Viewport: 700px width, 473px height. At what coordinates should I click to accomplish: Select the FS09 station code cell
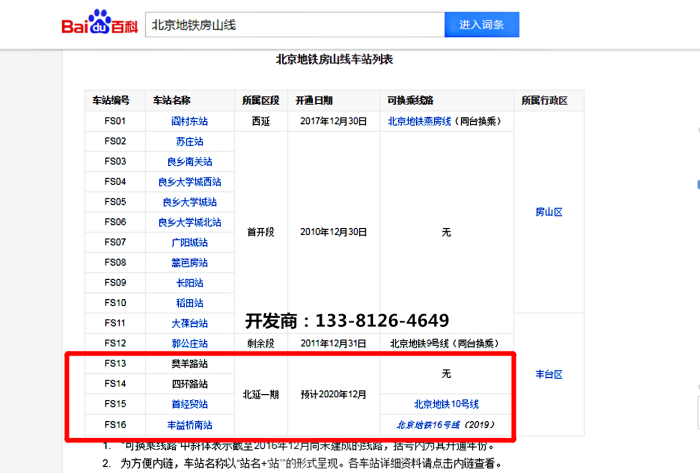[115, 282]
